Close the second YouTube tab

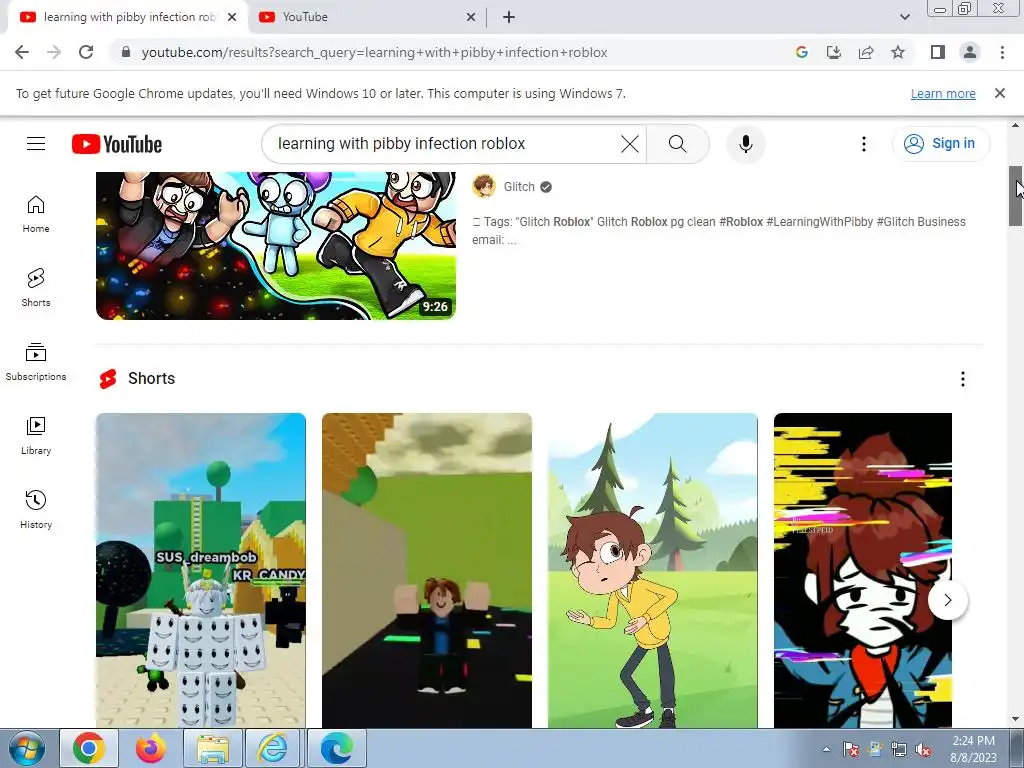tap(470, 17)
